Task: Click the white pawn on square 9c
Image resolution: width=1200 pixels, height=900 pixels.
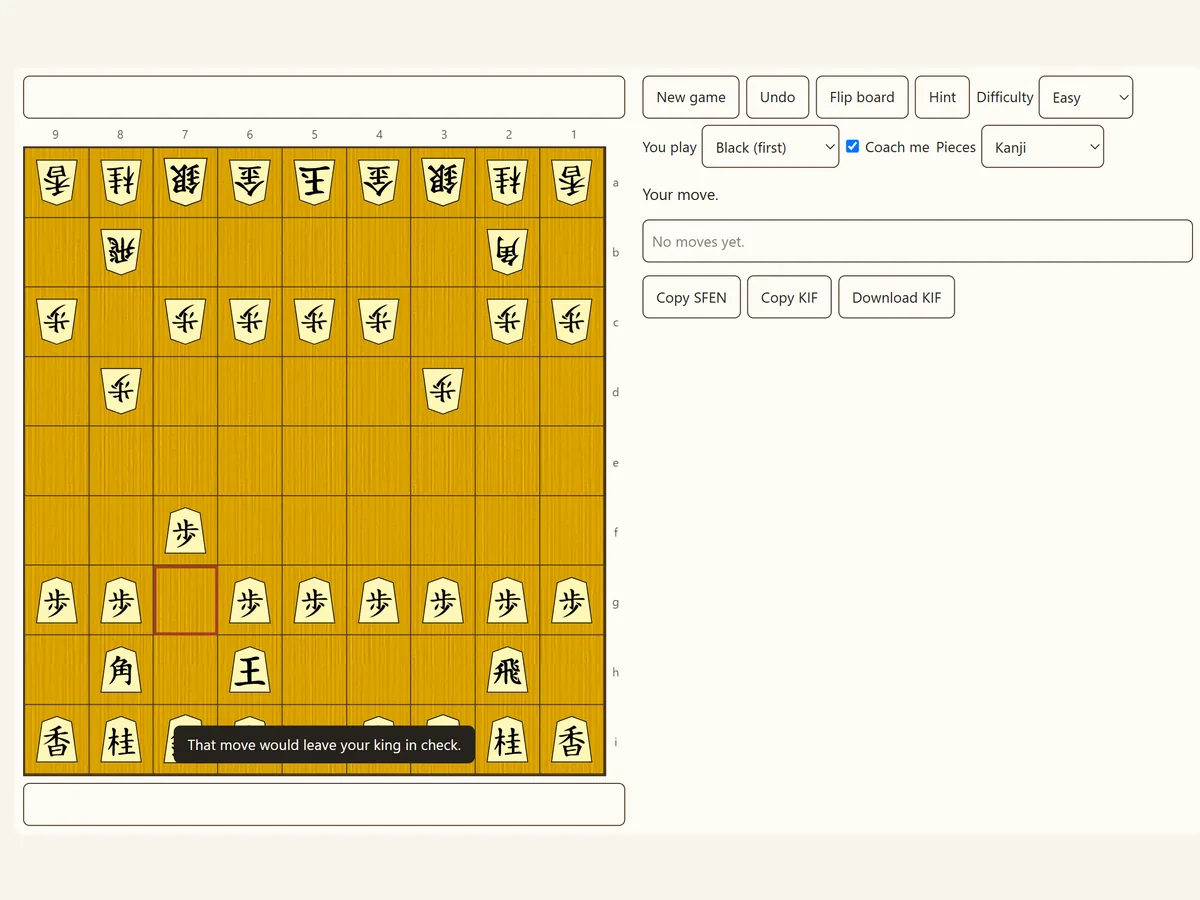Action: [56, 321]
